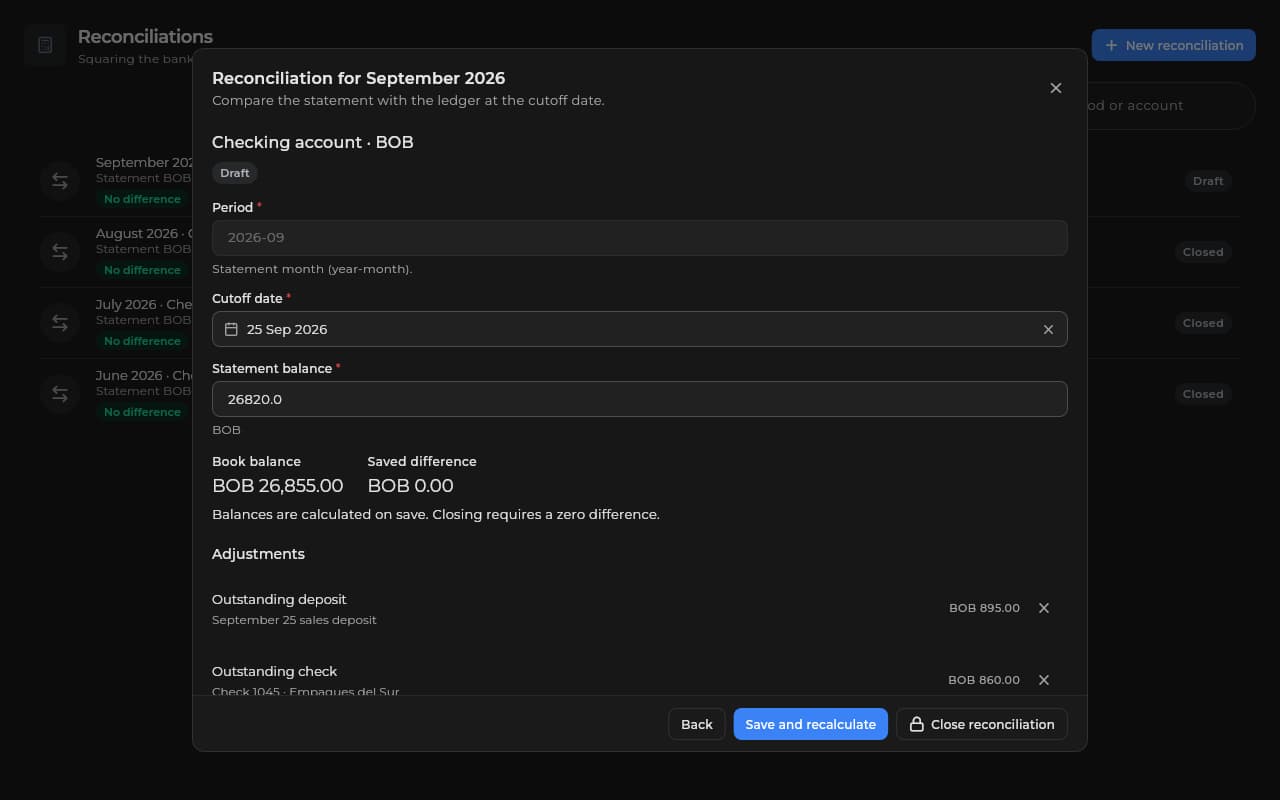The width and height of the screenshot is (1280, 800).
Task: Click the Period field showing 2026-09
Action: (x=640, y=238)
